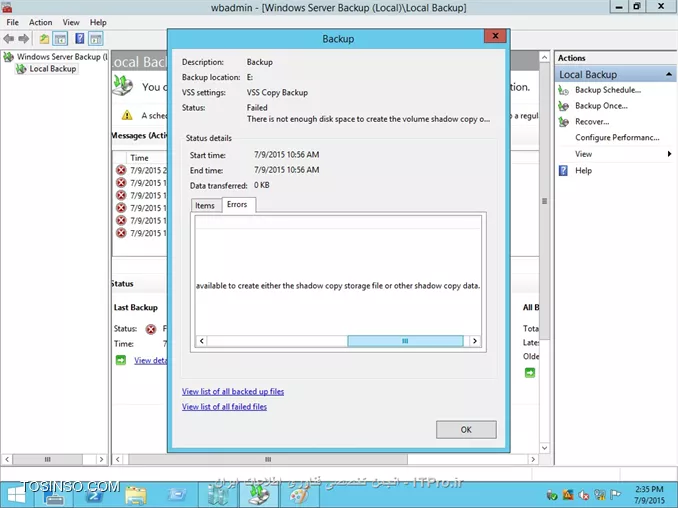Click the error message text in Errors list
The width and height of the screenshot is (678, 508).
click(x=338, y=286)
